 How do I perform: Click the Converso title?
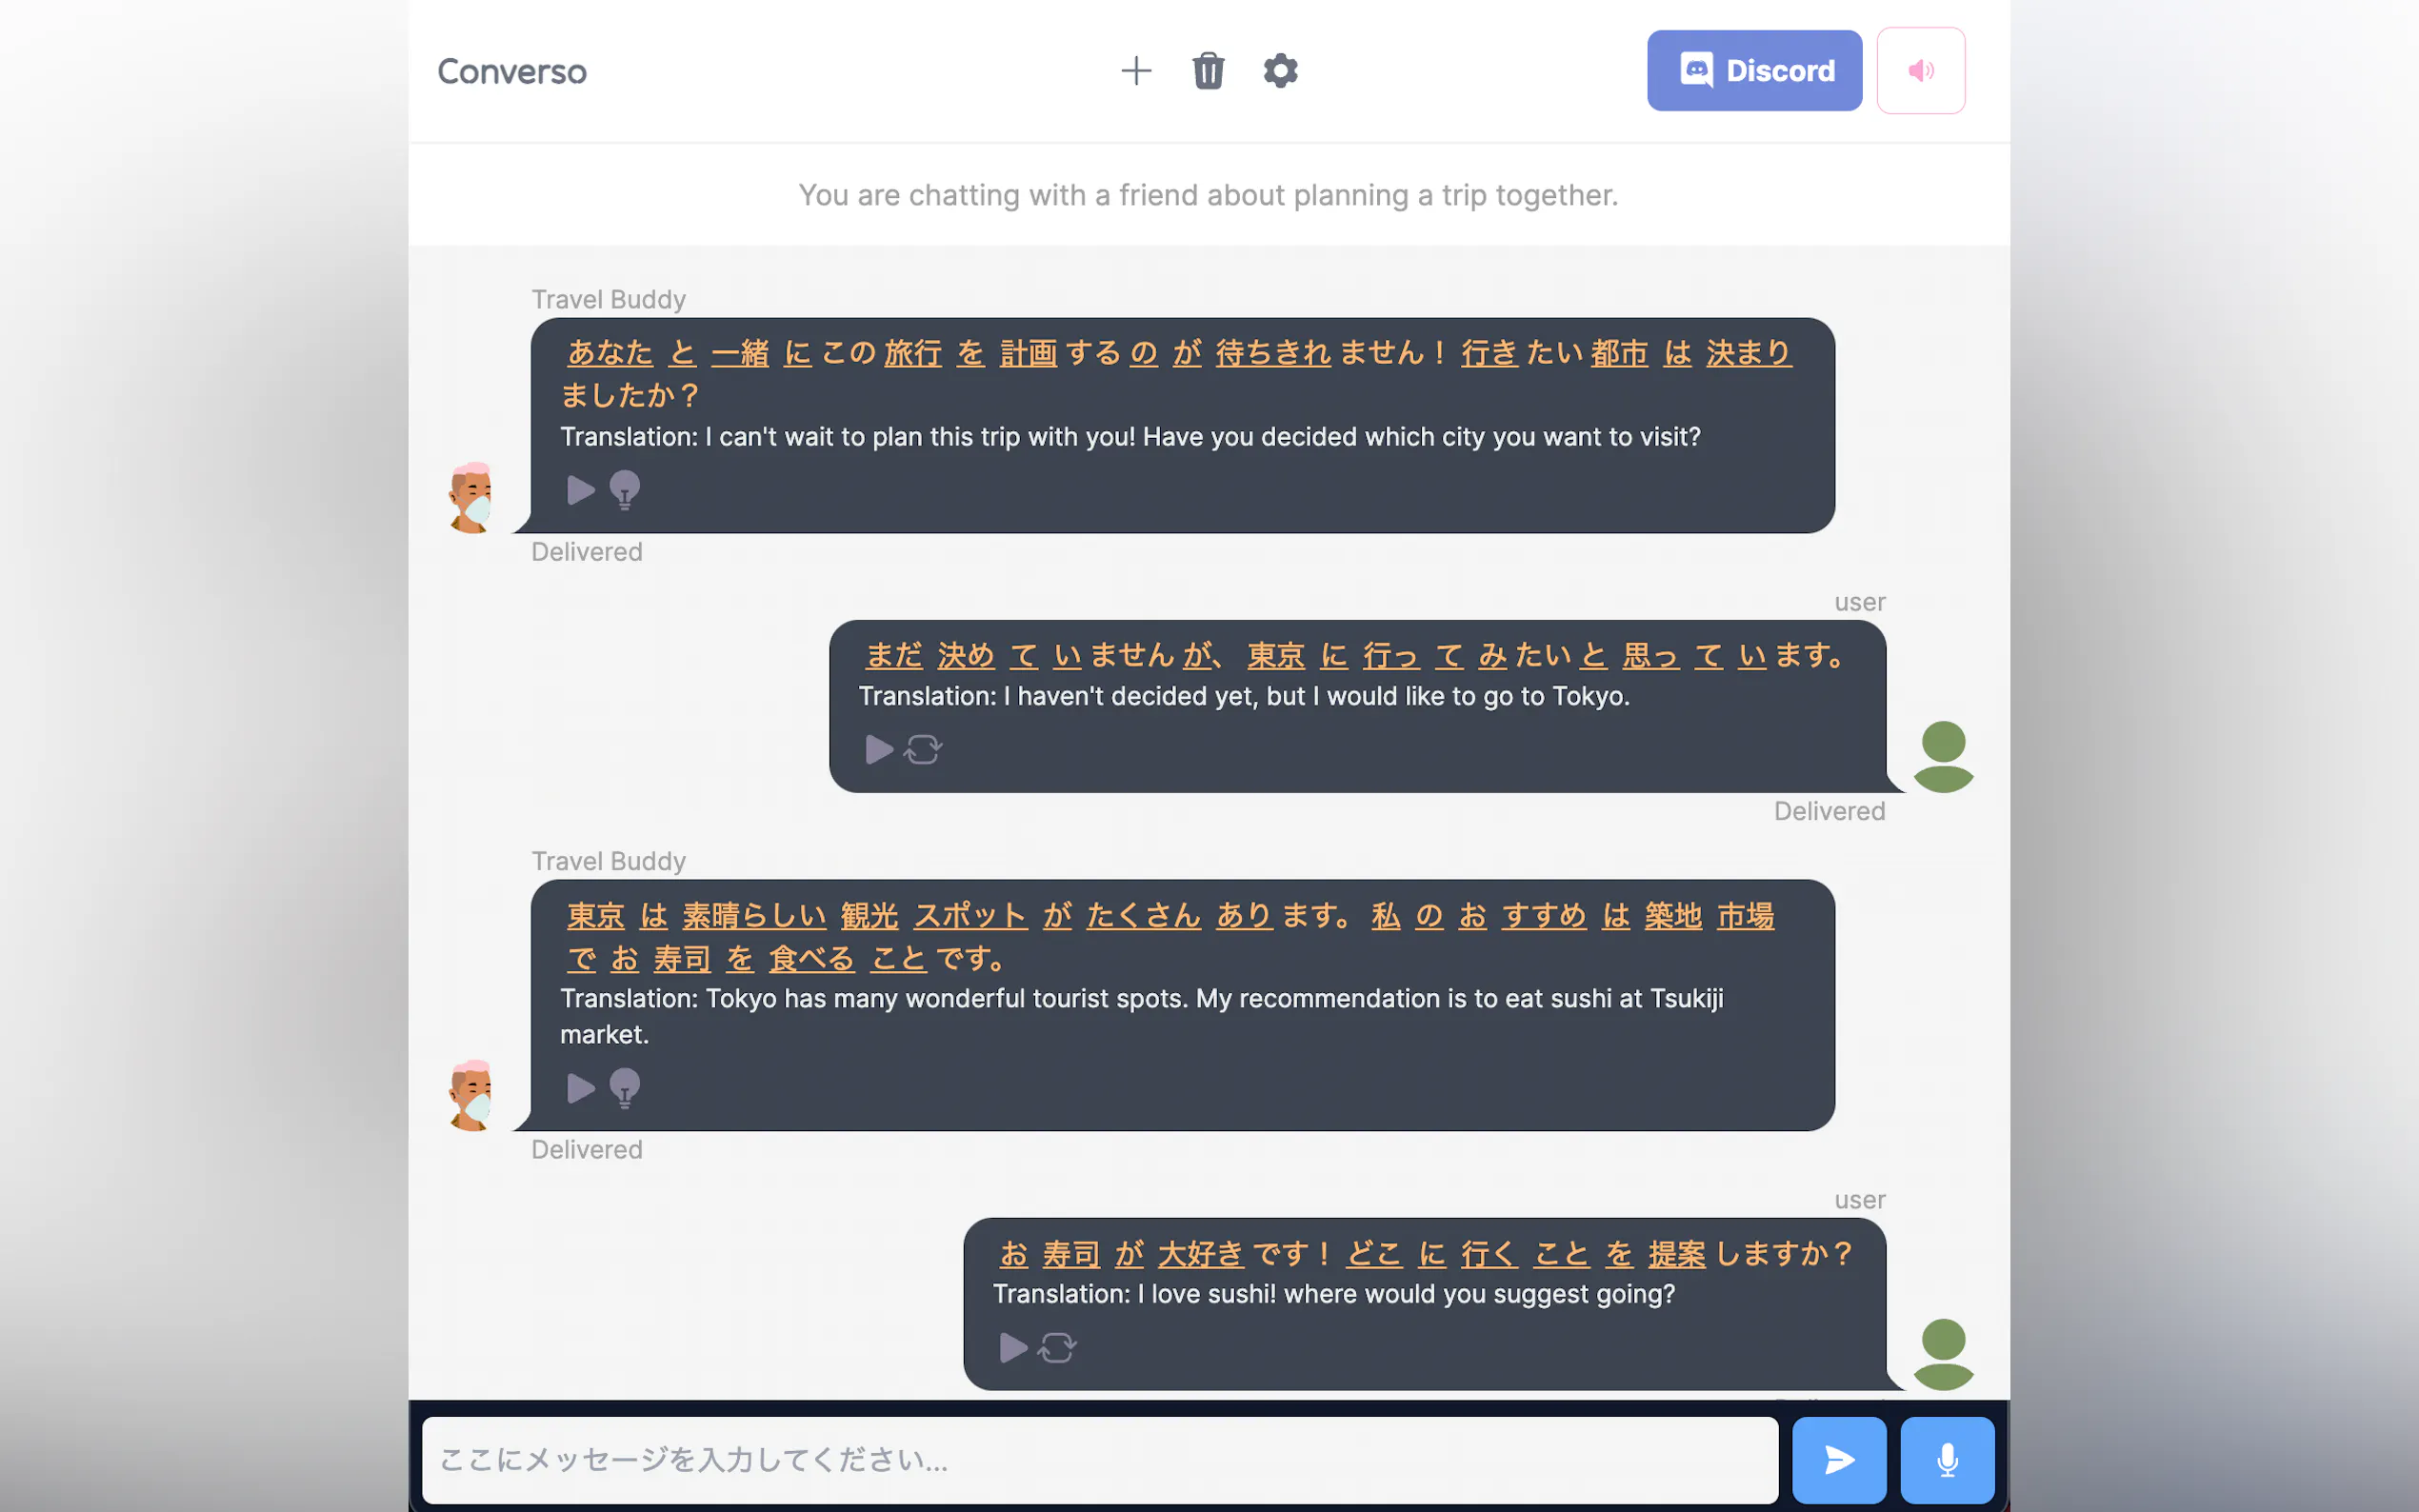pos(512,72)
